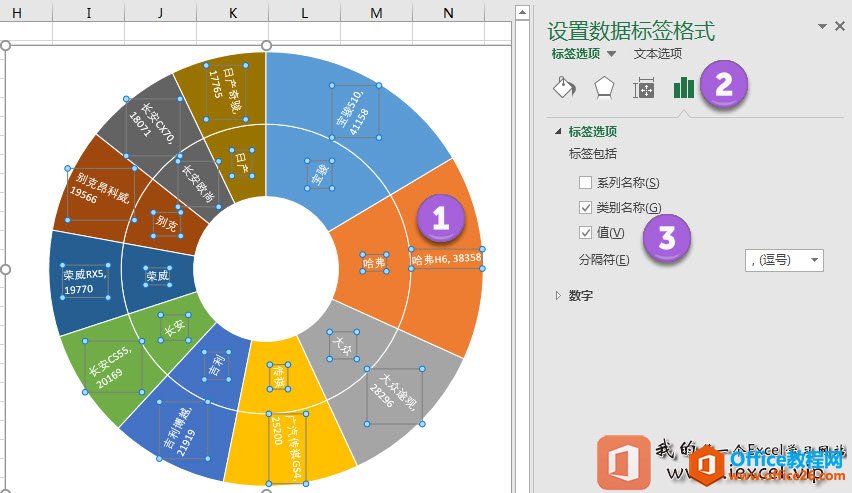Image resolution: width=852 pixels, height=493 pixels.
Task: Select column M header
Action: point(376,13)
